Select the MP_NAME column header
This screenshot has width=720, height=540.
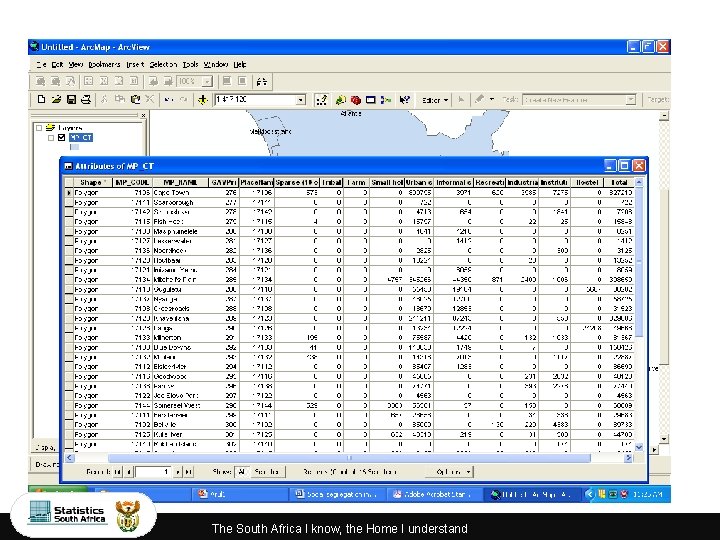(x=180, y=182)
